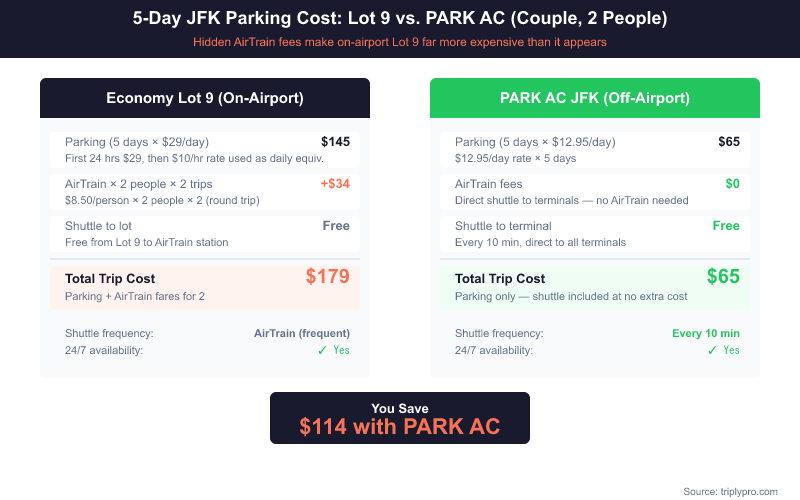Click the $0 AirTrain fees value

[732, 184]
